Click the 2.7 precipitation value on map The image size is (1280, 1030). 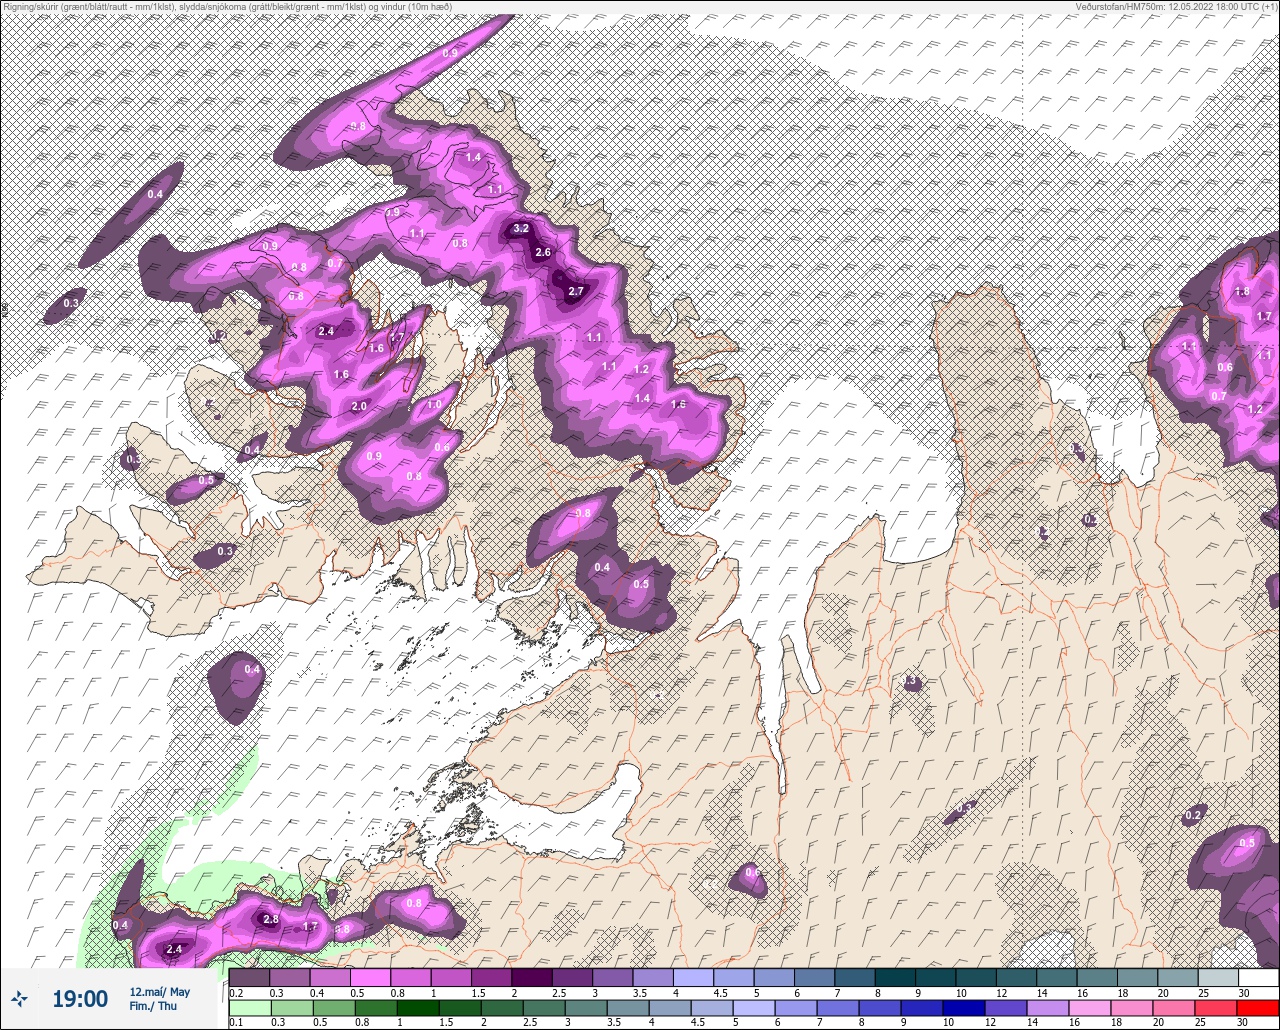tap(575, 292)
